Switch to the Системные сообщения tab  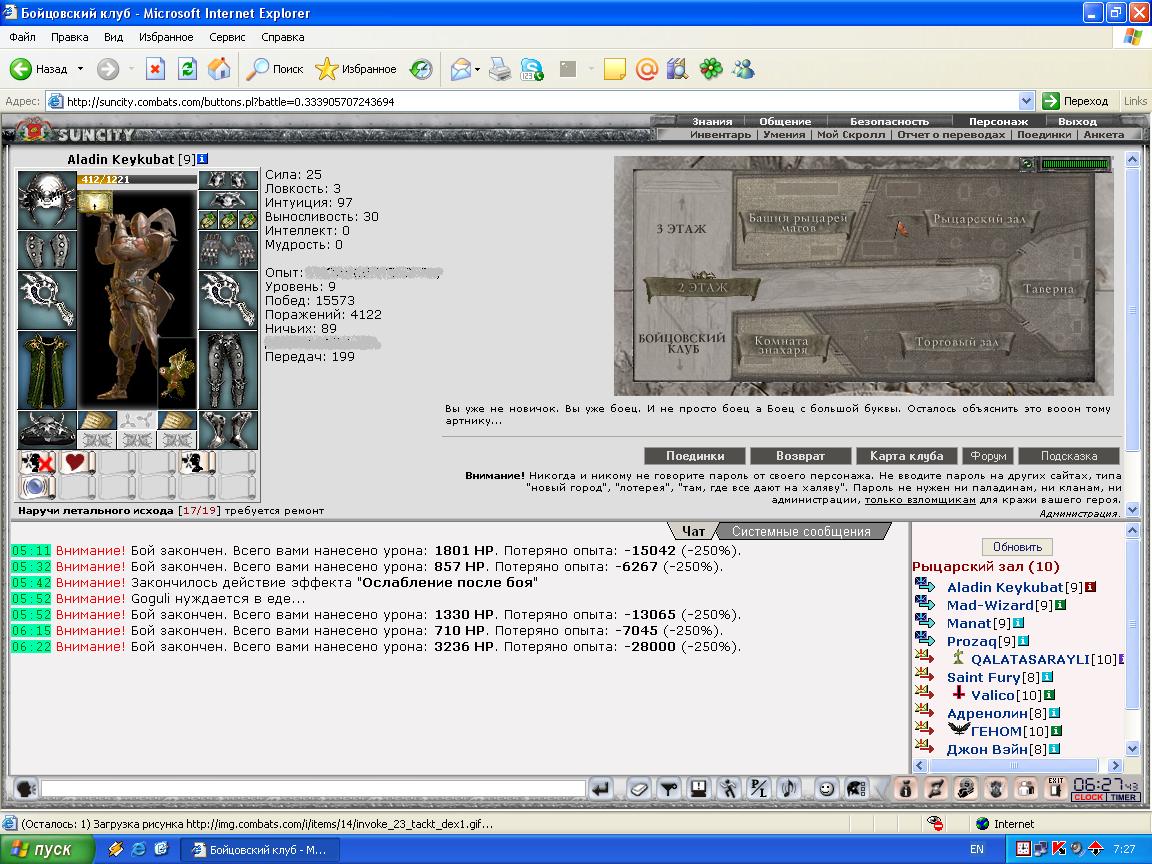[x=801, y=531]
